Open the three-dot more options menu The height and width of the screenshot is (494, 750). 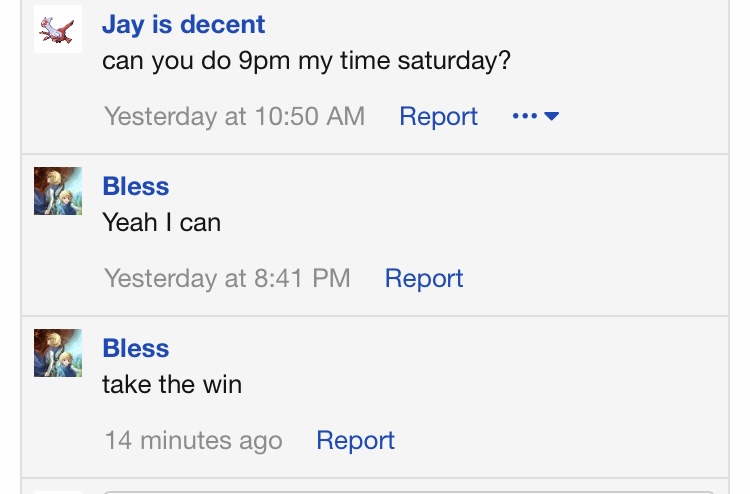click(x=525, y=116)
